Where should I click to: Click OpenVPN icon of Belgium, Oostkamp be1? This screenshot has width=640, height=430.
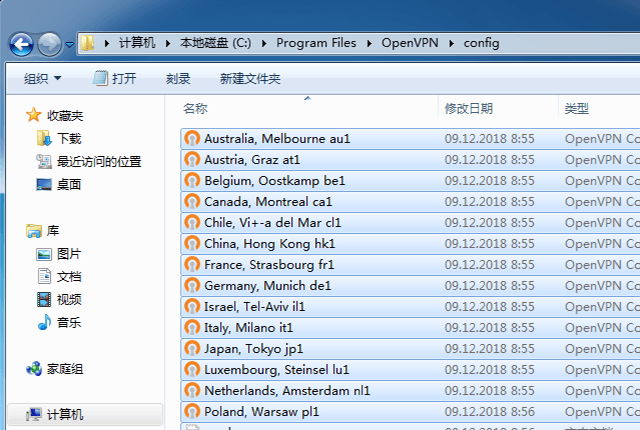click(x=192, y=180)
